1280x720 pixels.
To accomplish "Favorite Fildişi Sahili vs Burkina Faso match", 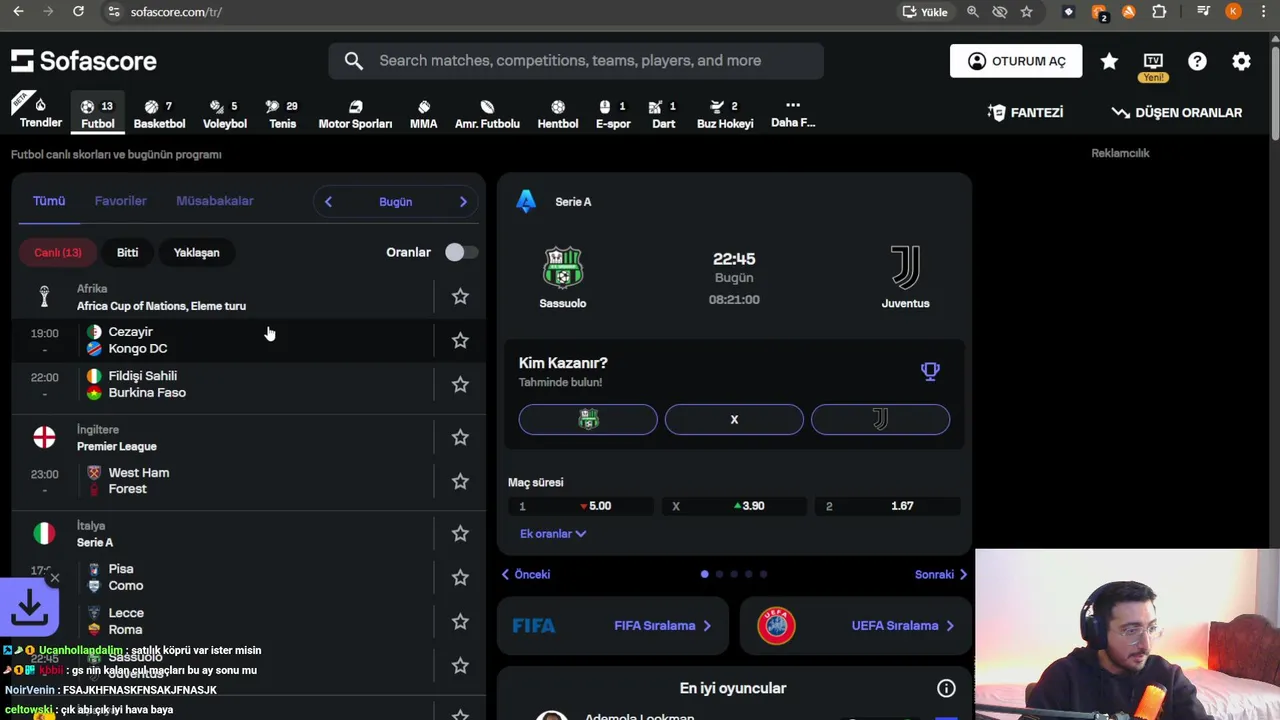I will pyautogui.click(x=460, y=385).
